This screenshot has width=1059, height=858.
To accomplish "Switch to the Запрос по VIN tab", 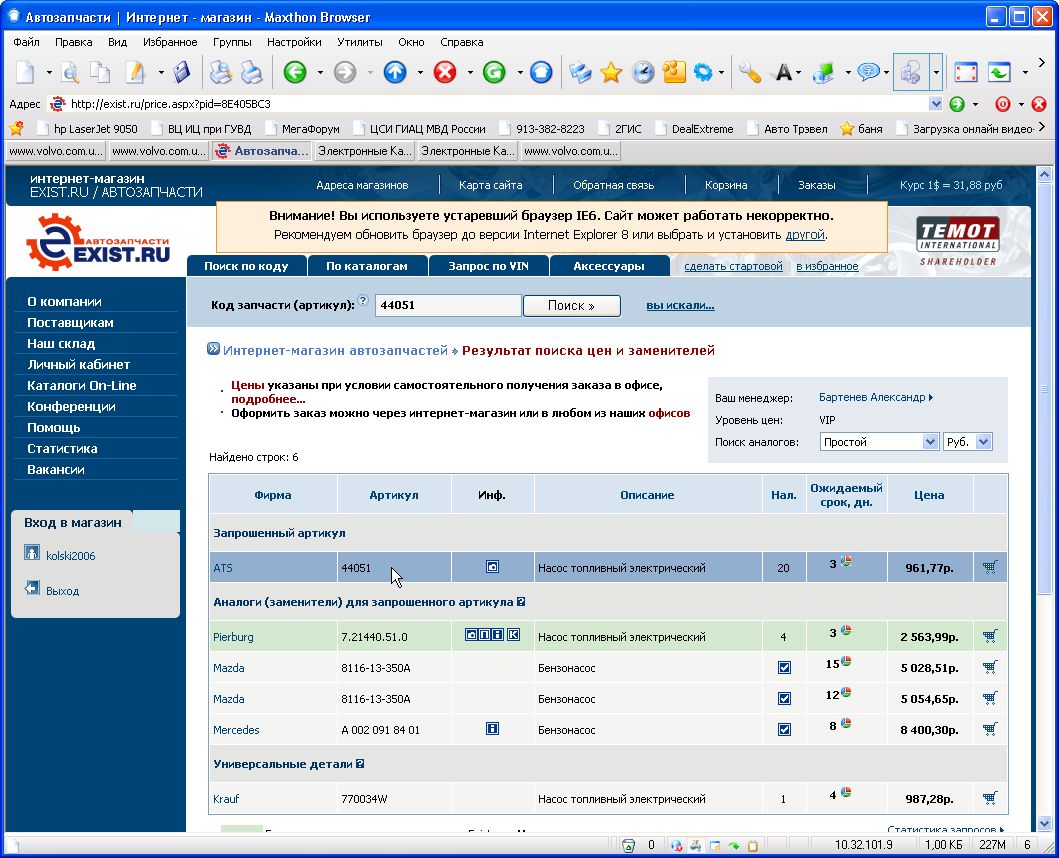I will 488,266.
